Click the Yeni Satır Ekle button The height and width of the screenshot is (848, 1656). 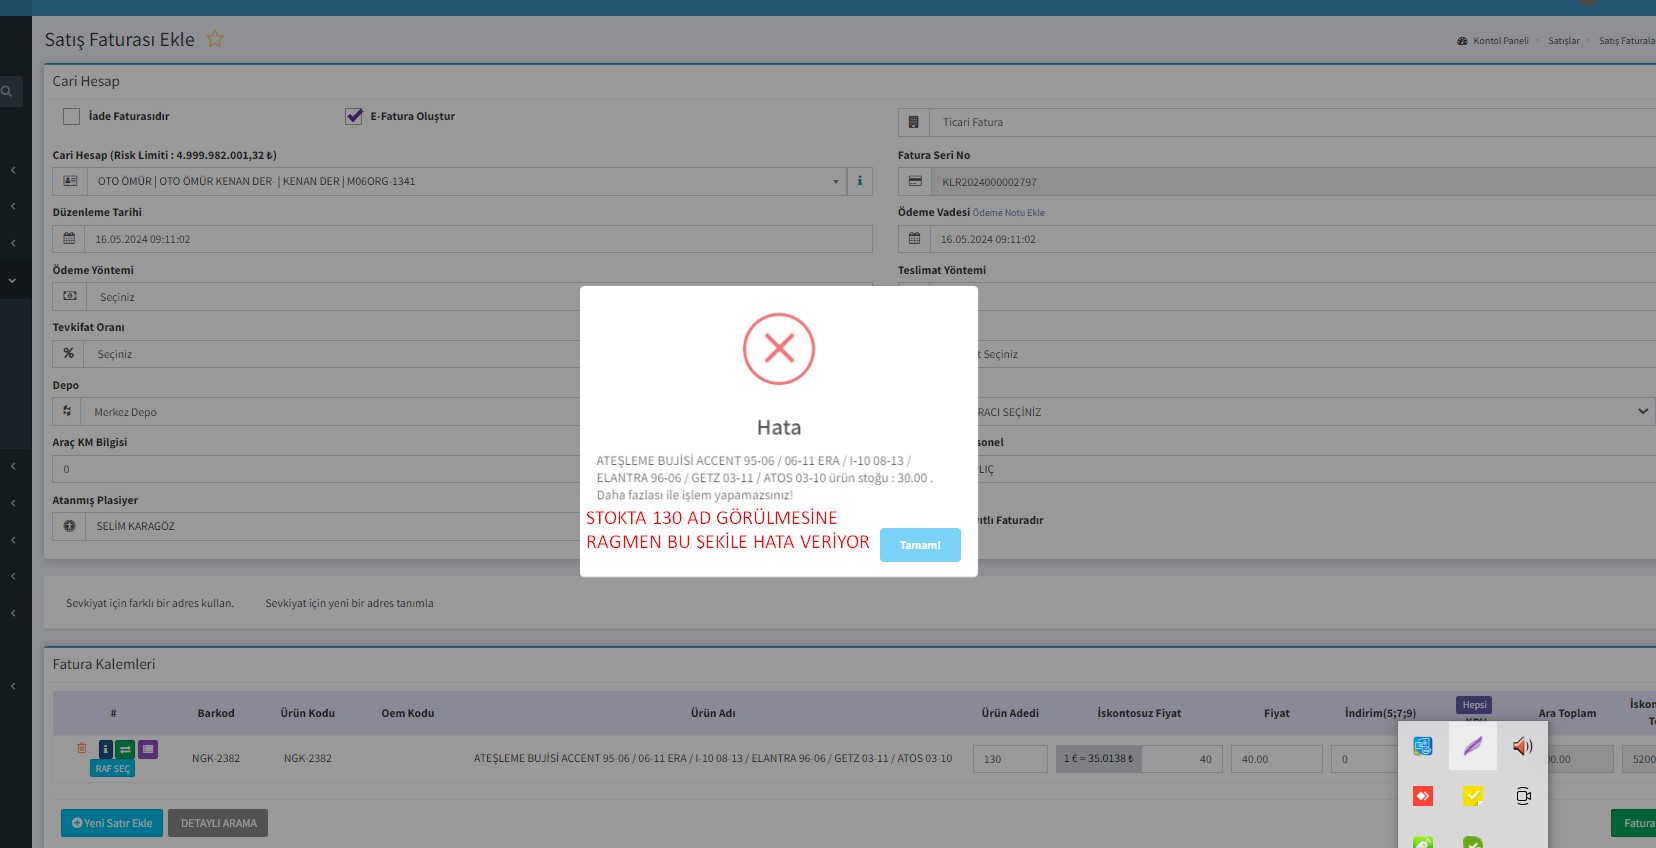(112, 823)
